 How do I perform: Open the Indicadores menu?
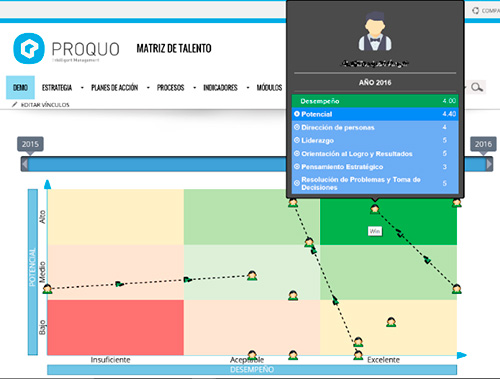220,88
